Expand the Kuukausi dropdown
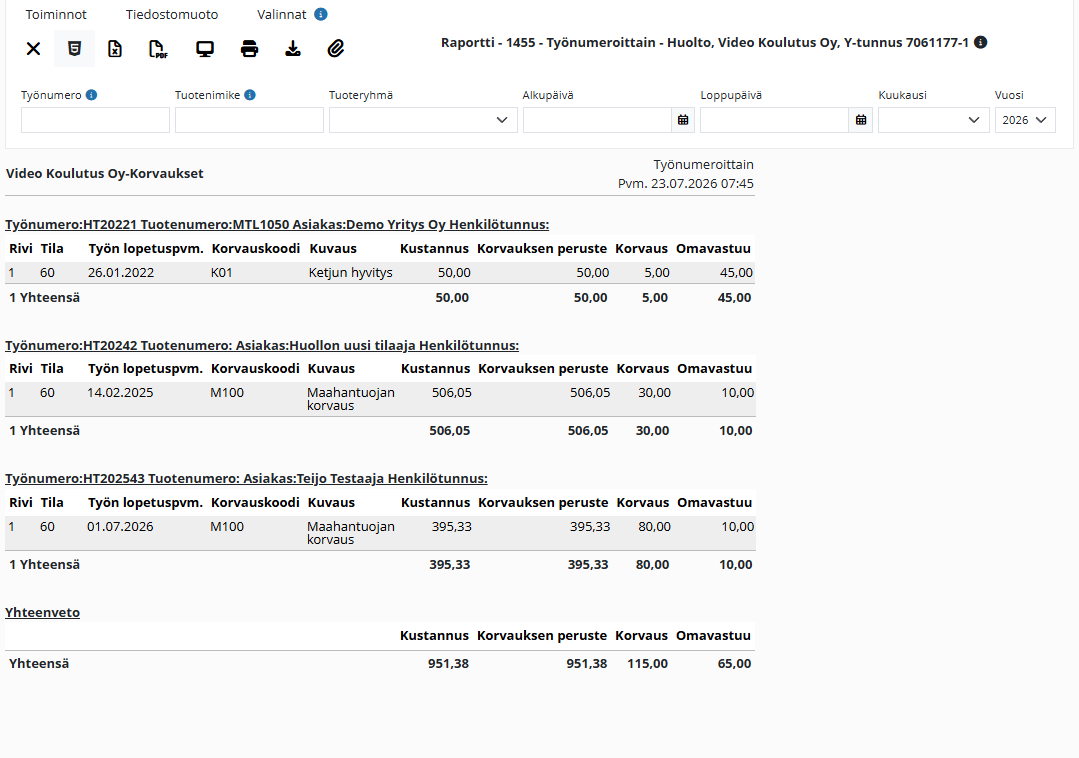The image size is (1079, 758). tap(934, 120)
